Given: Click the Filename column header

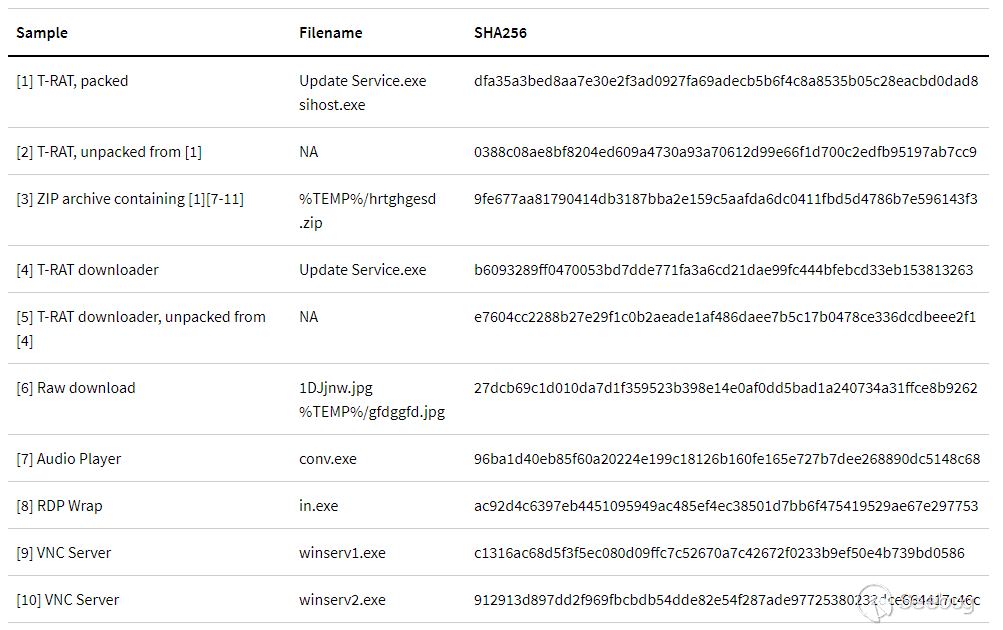Looking at the screenshot, I should [330, 33].
